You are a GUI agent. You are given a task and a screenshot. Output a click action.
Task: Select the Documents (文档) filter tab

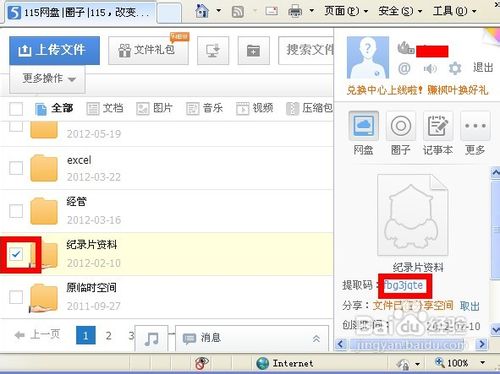(x=105, y=108)
